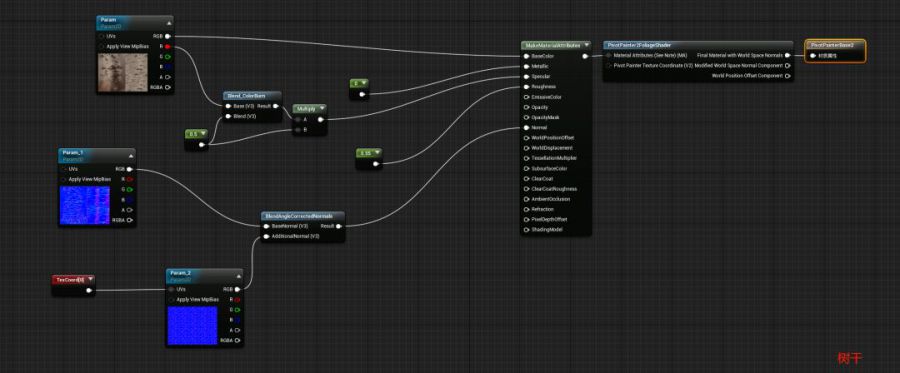The width and height of the screenshot is (900, 373).
Task: Collapse the Param_1 node with its arrow
Action: 131,156
